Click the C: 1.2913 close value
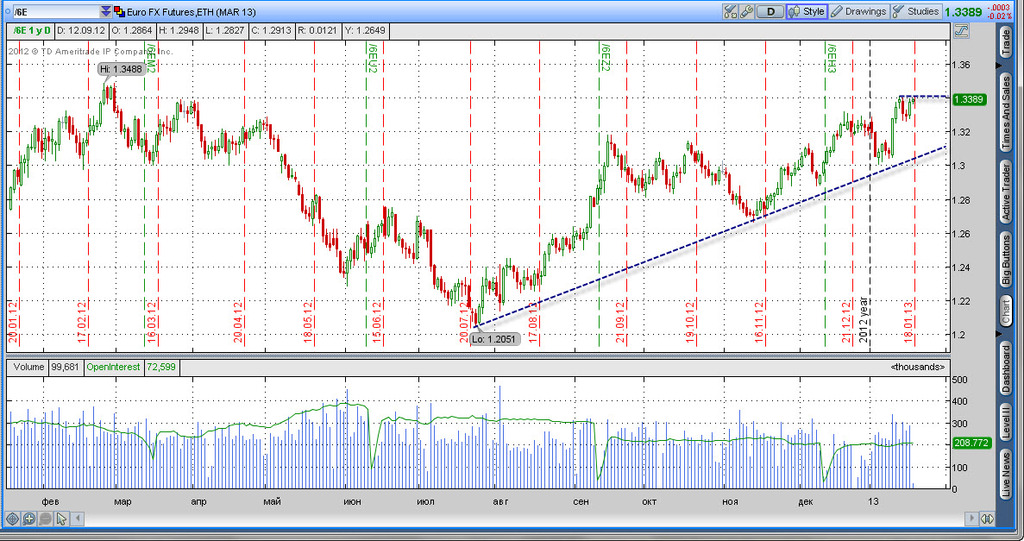The image size is (1024, 541). (270, 31)
